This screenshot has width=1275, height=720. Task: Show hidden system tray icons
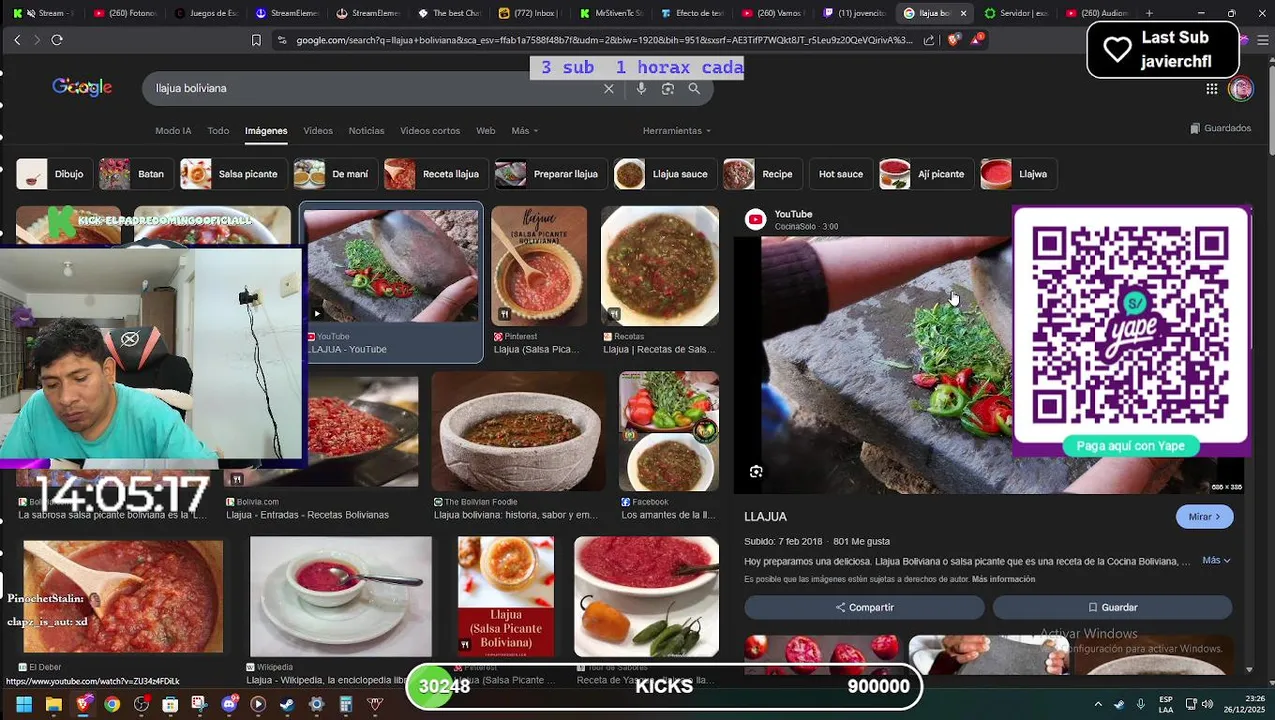[1098, 704]
